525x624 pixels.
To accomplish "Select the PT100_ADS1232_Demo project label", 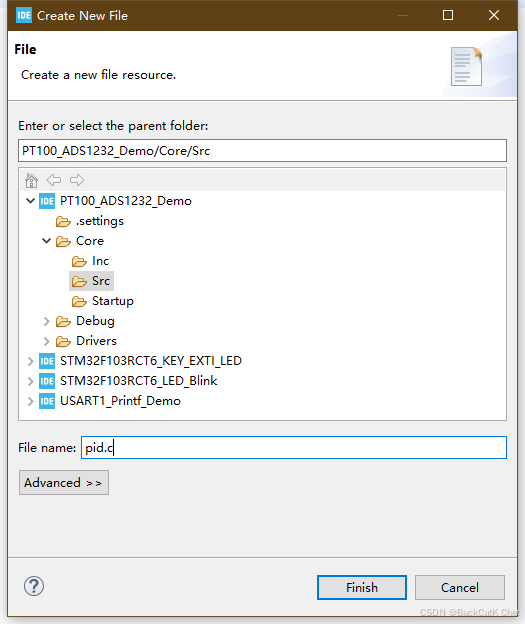I will (126, 201).
